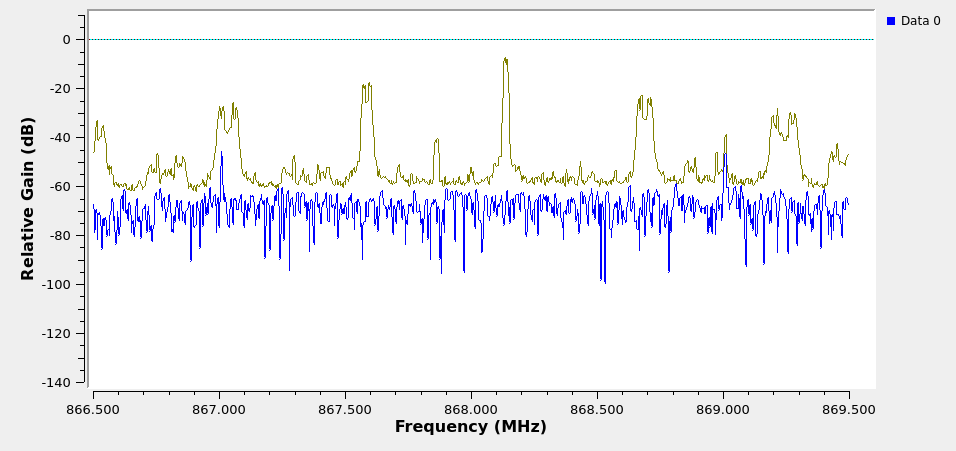Screen dimensions: 956x451
Task: Click the 866.500 x-axis tick label
Action: [x=93, y=408]
